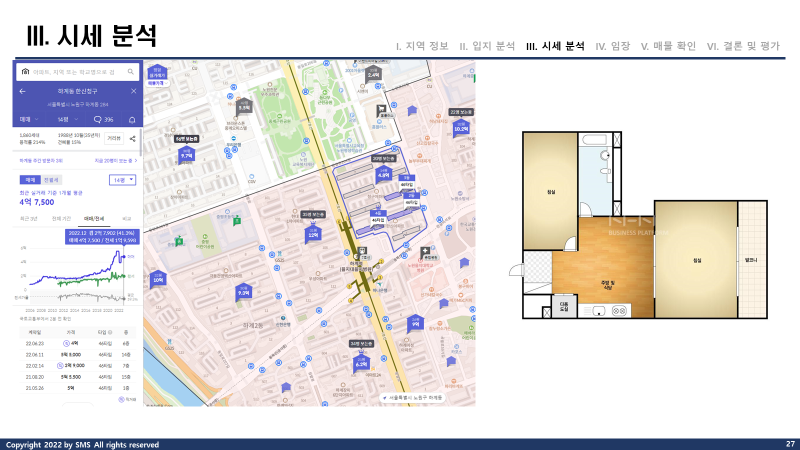This screenshot has width=800, height=450.
Task: Click the transaction row dated 22.06.23
Action: click(x=76, y=343)
